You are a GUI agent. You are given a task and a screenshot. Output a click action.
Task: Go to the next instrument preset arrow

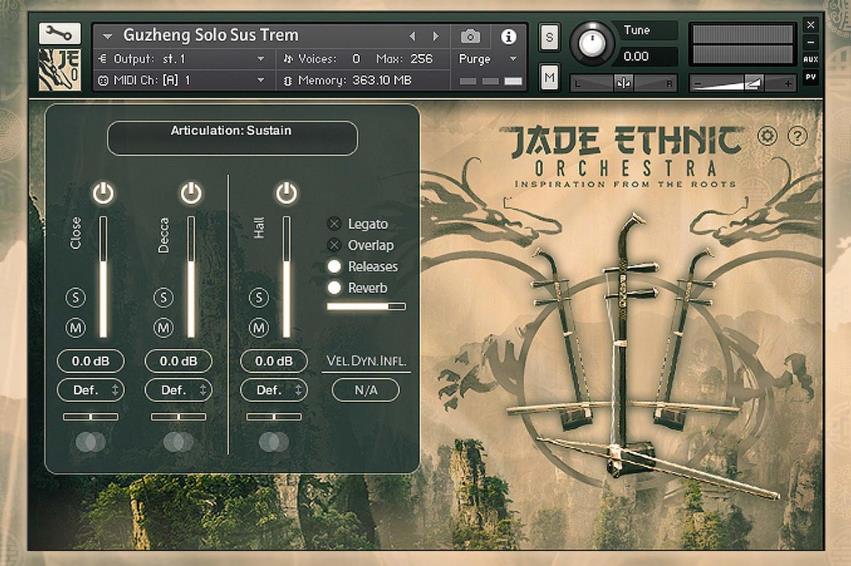coord(436,36)
